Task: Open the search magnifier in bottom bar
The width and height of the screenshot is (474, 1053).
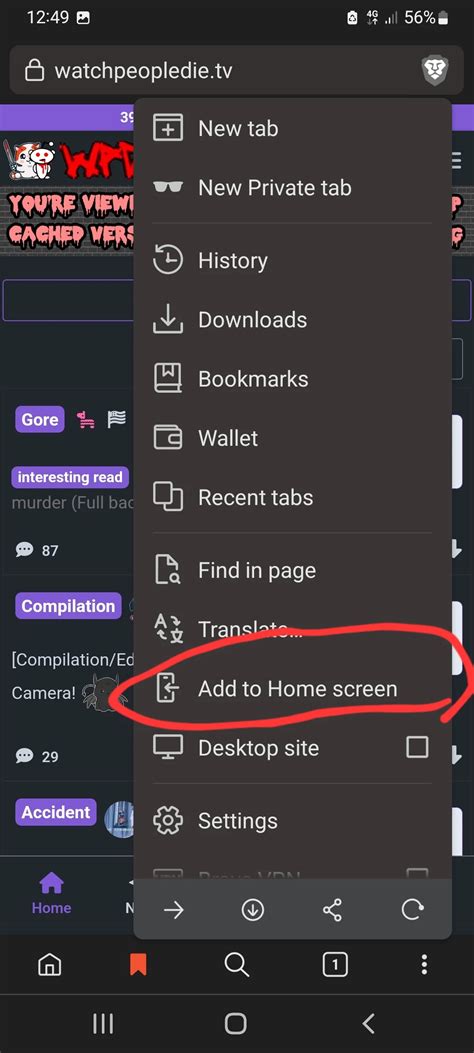Action: click(236, 965)
